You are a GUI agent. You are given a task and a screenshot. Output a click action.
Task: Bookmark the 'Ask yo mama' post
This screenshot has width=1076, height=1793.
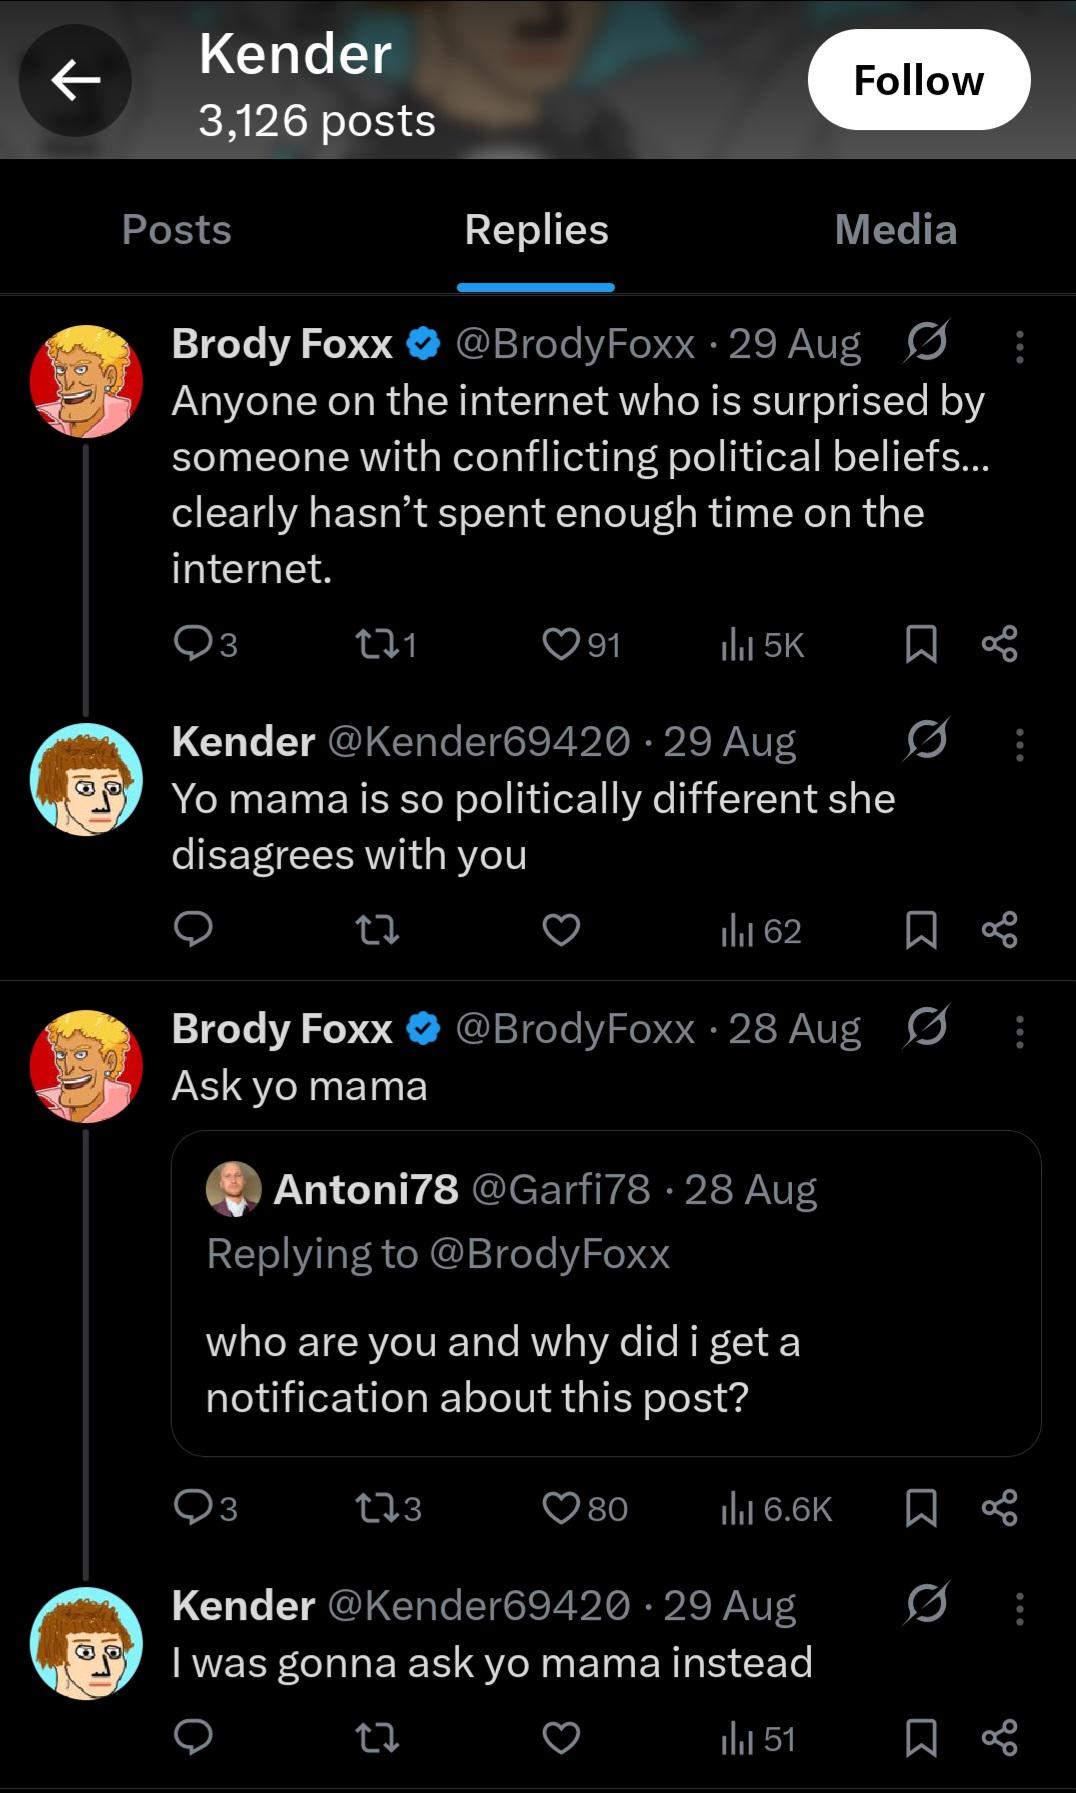click(920, 1508)
